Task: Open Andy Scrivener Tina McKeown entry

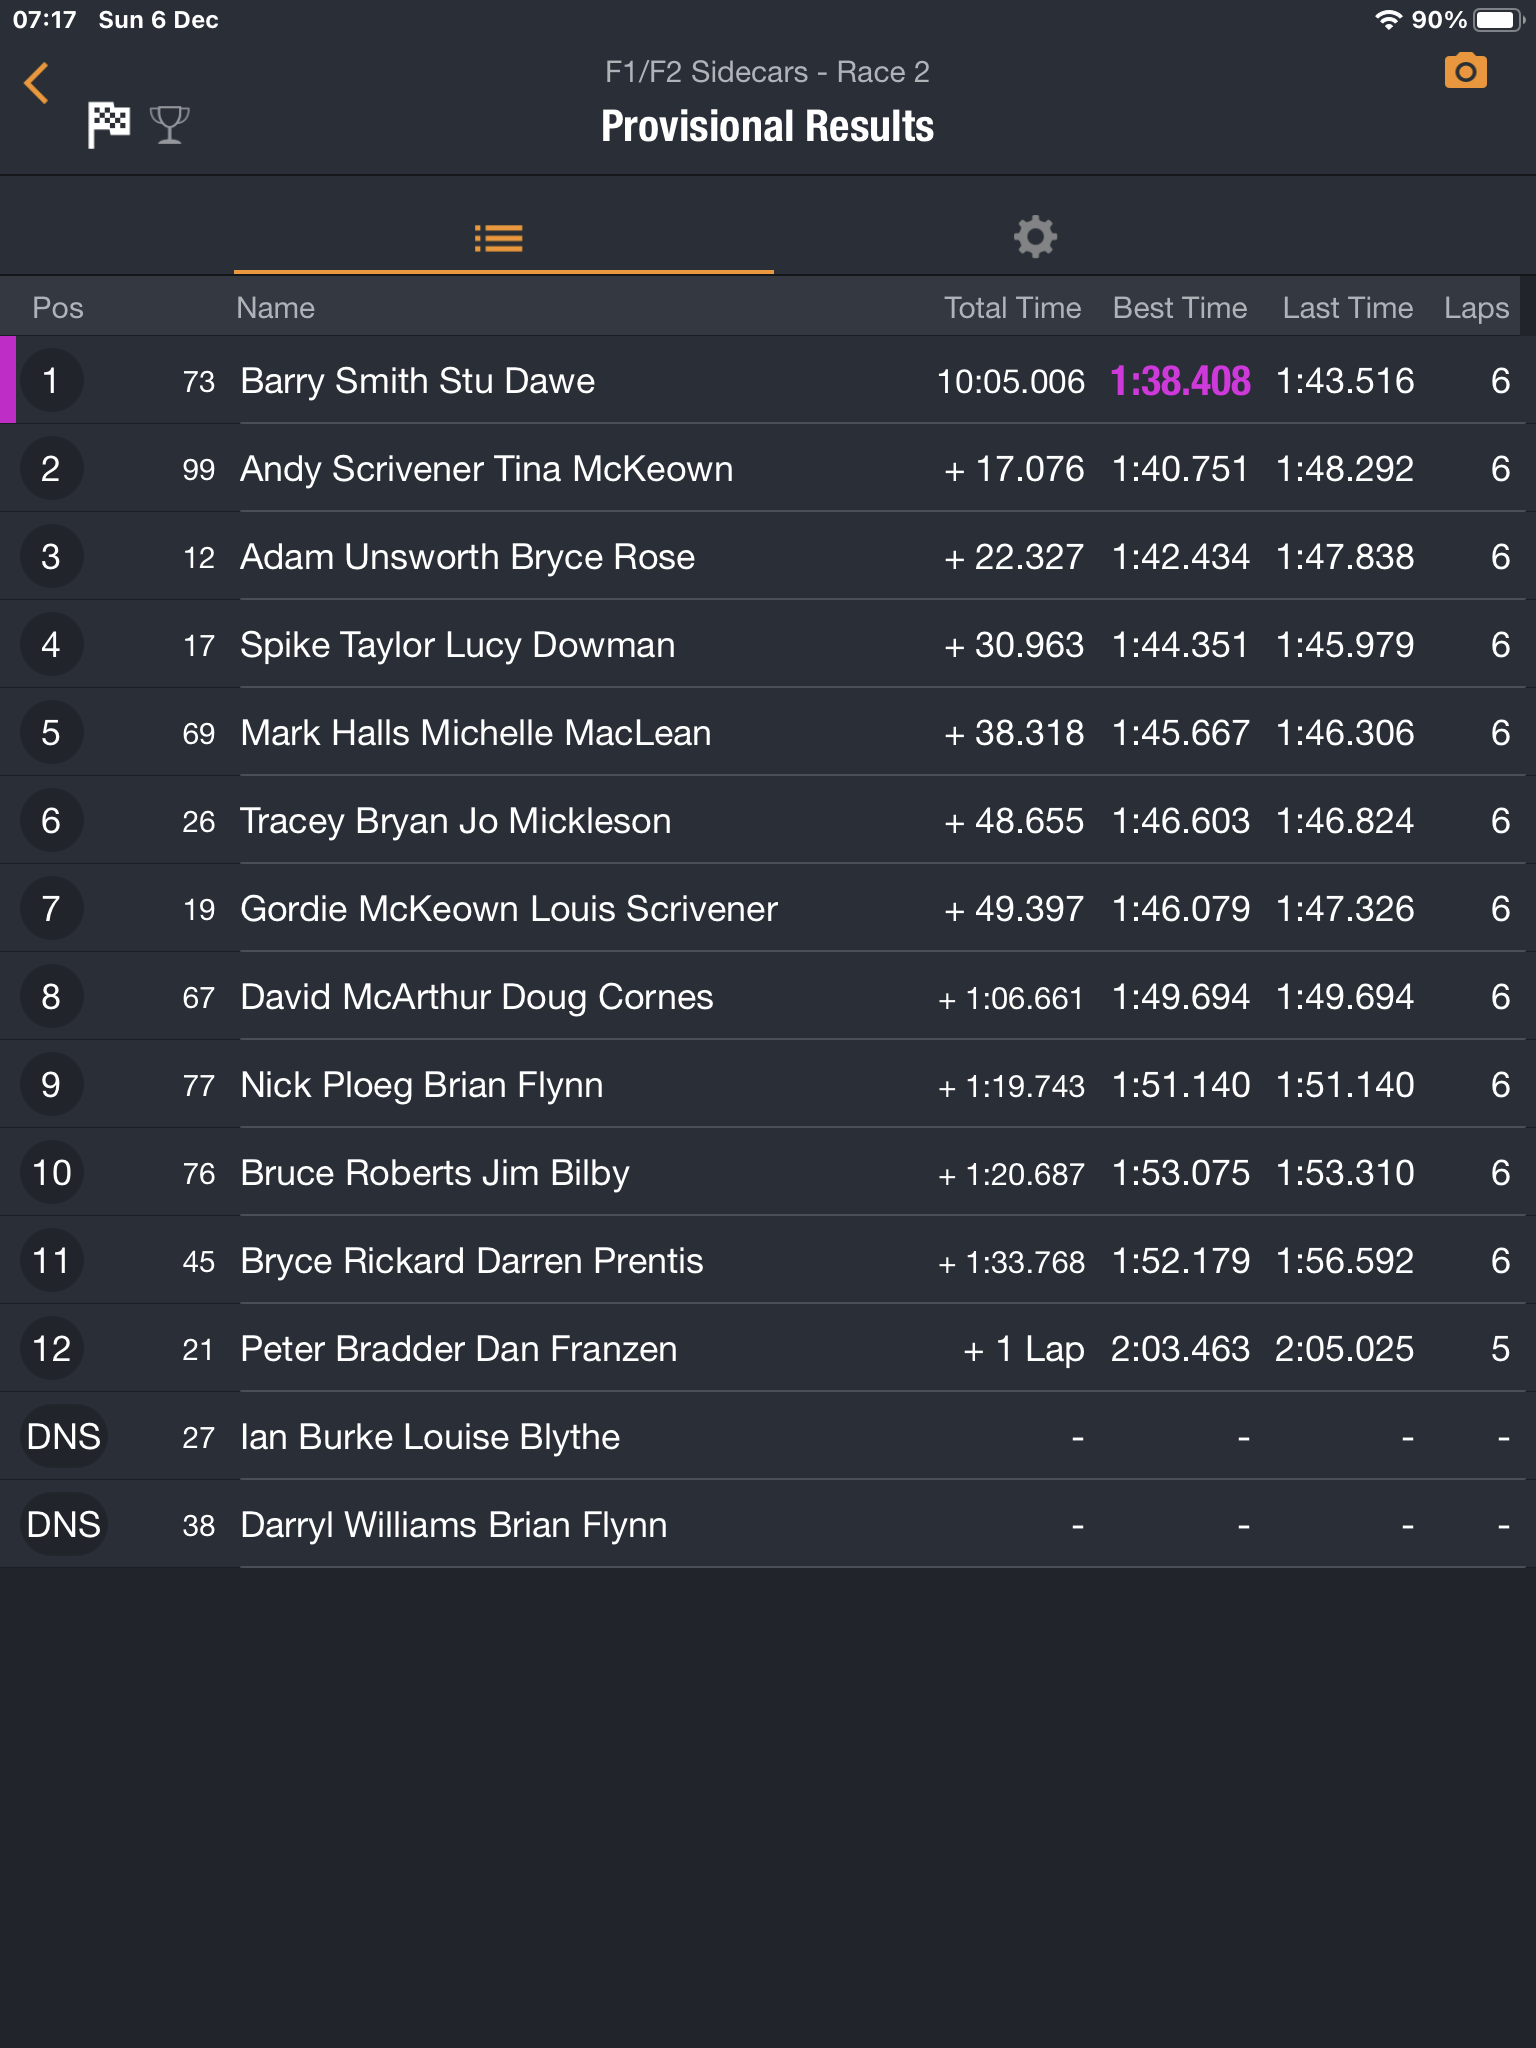Action: pos(486,469)
